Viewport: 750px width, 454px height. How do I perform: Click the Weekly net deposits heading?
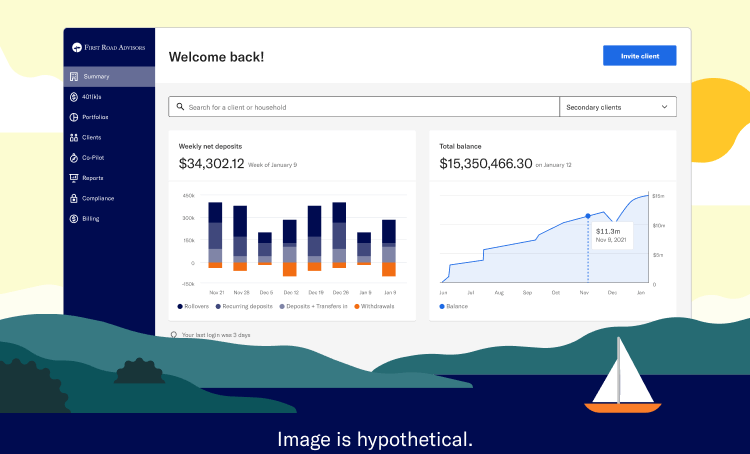tap(210, 146)
